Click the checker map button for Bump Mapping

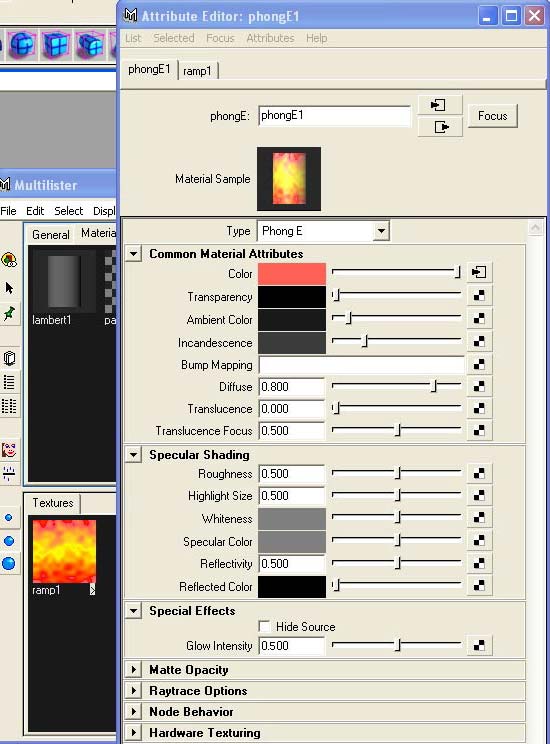click(479, 364)
